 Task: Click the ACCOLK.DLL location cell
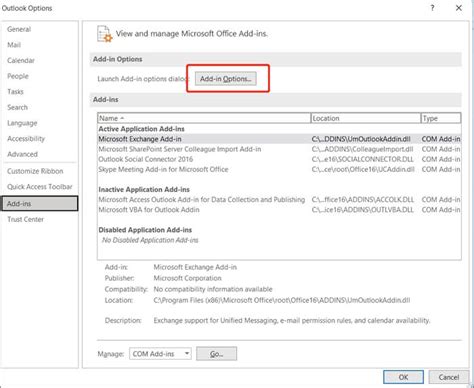363,200
